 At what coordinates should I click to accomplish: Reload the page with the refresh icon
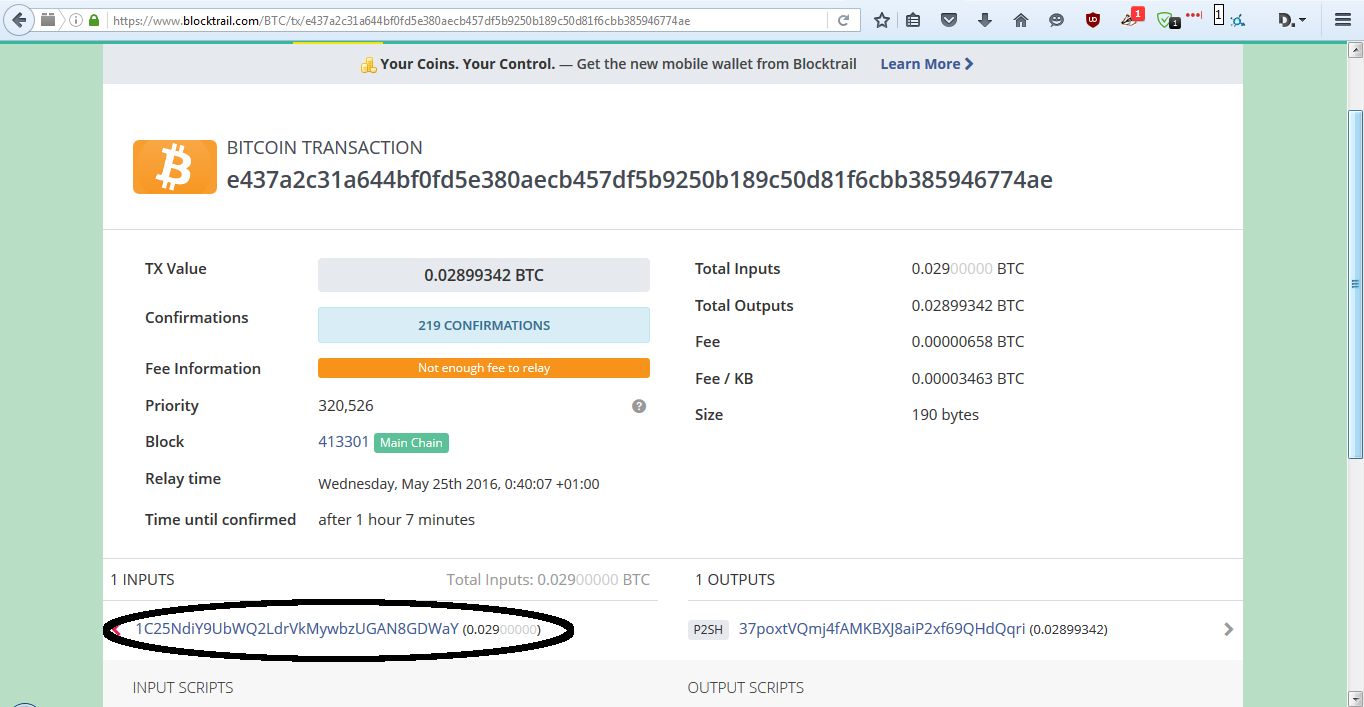point(843,20)
